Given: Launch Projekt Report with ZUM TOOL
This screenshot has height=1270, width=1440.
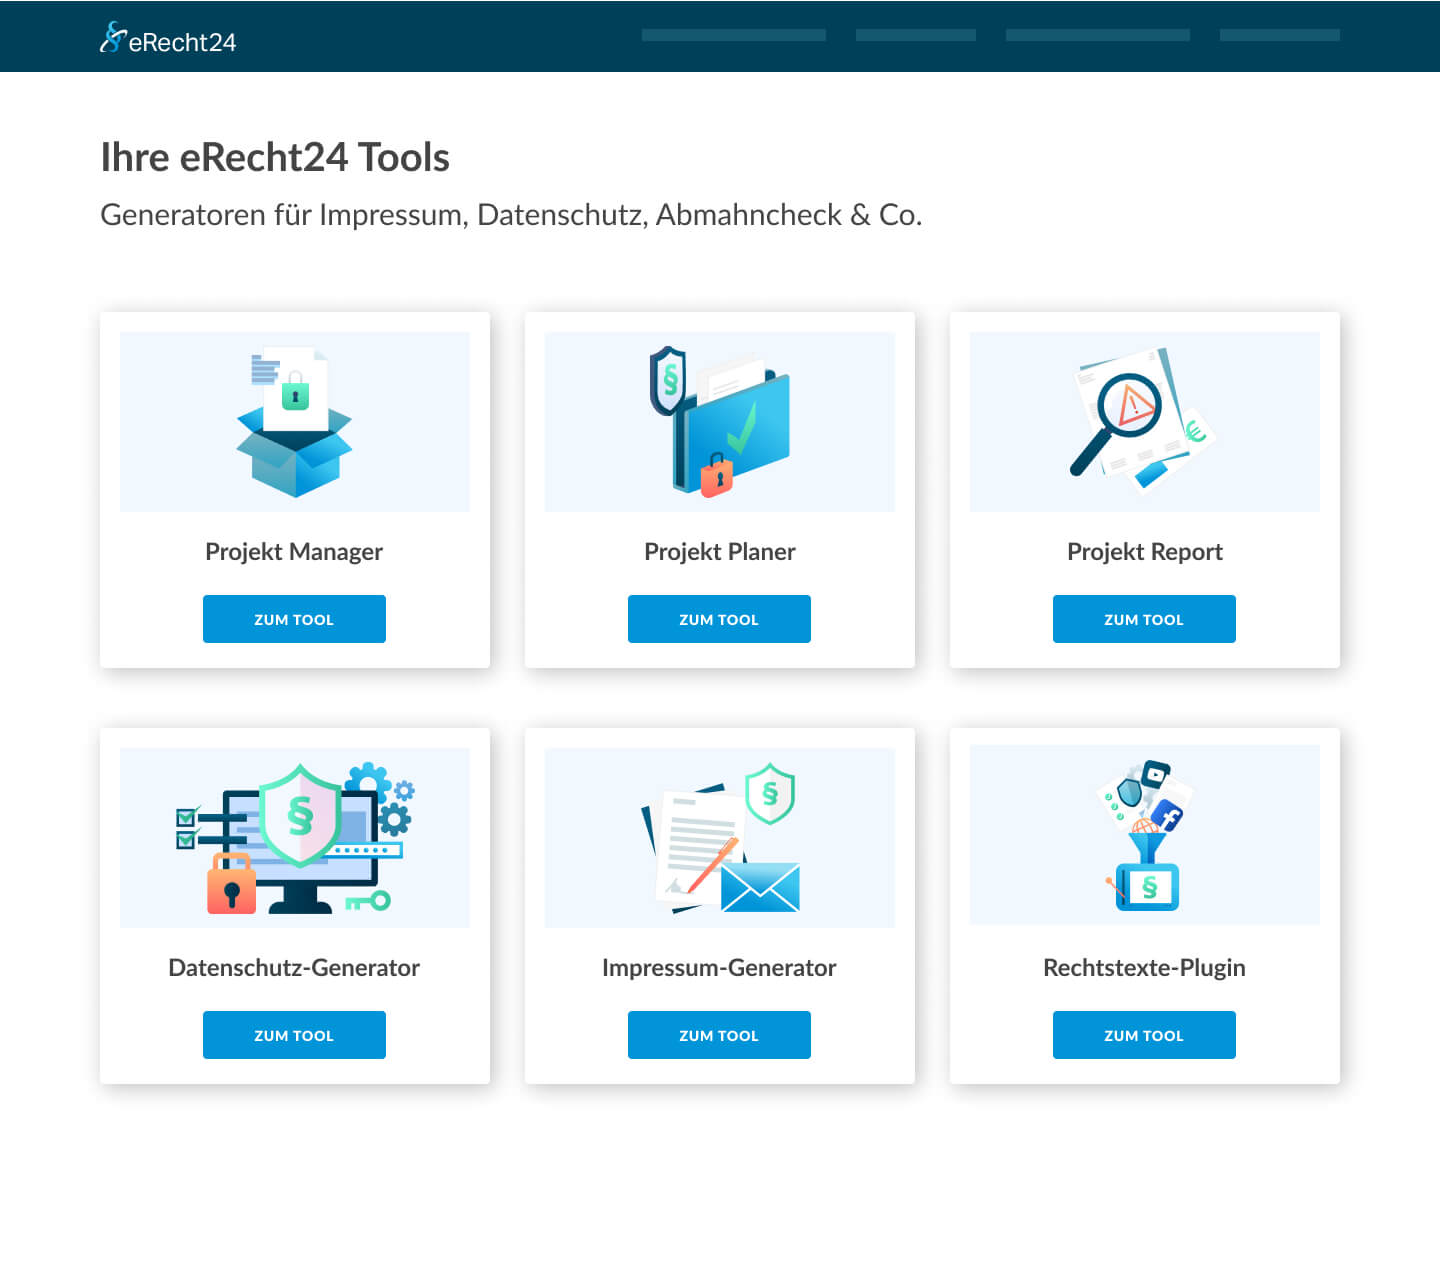Looking at the screenshot, I should pyautogui.click(x=1144, y=619).
